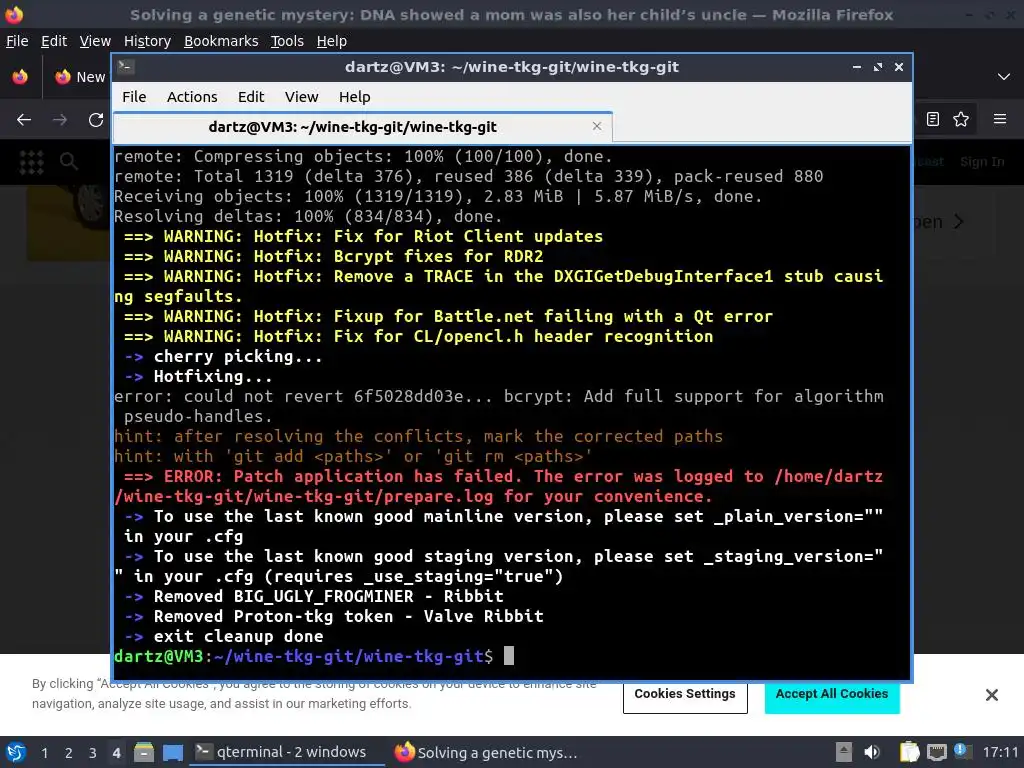
Task: Click 'Removed BIG_UGLY_FROGMINER - Ribbit' line
Action: 328,596
